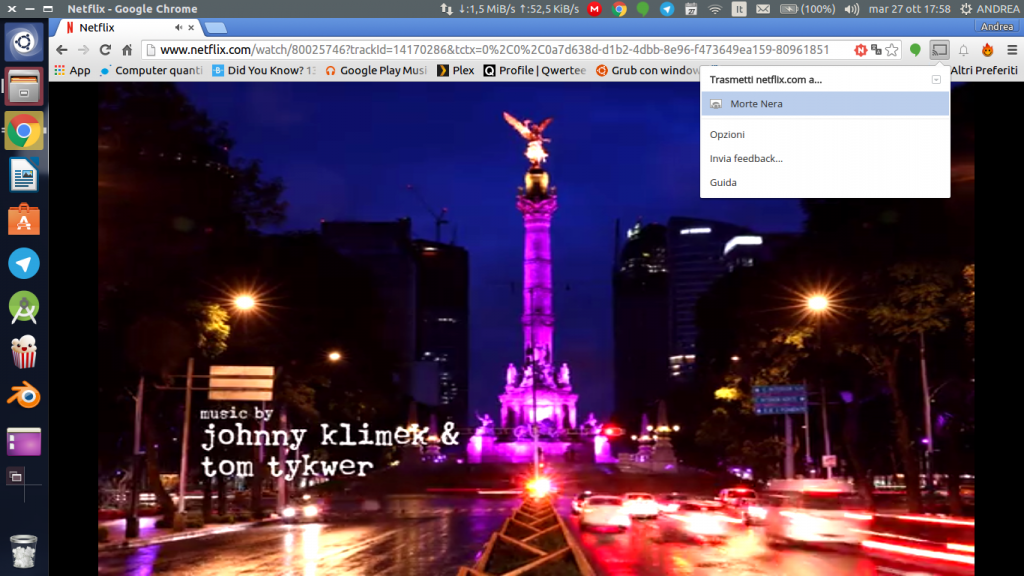The height and width of the screenshot is (576, 1024).
Task: Toggle the Google Cast extension button
Action: [x=939, y=50]
